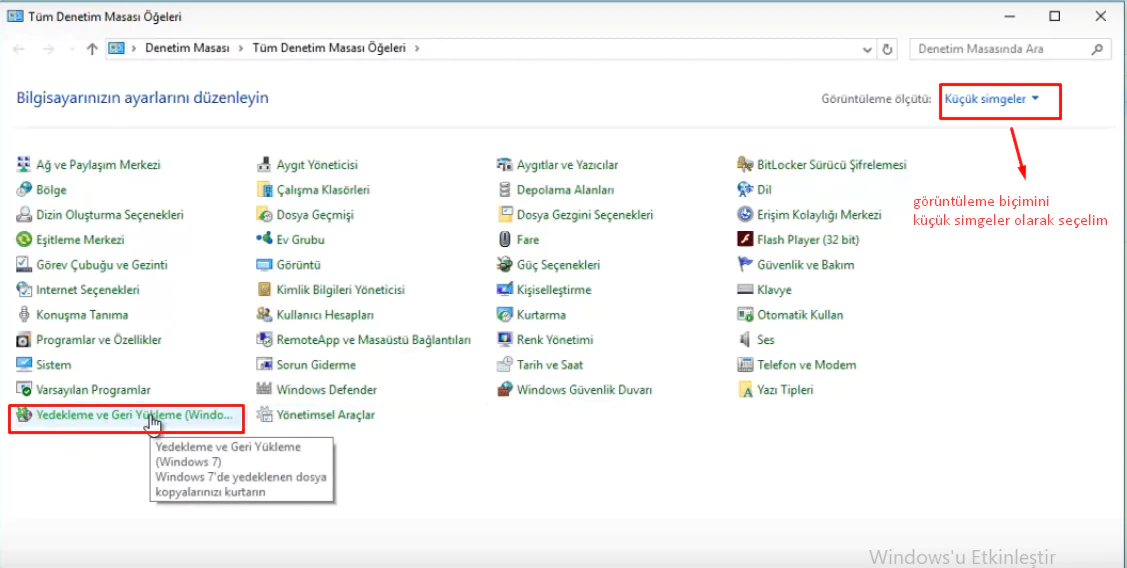Expand the address bar history dropdown

tap(866, 49)
